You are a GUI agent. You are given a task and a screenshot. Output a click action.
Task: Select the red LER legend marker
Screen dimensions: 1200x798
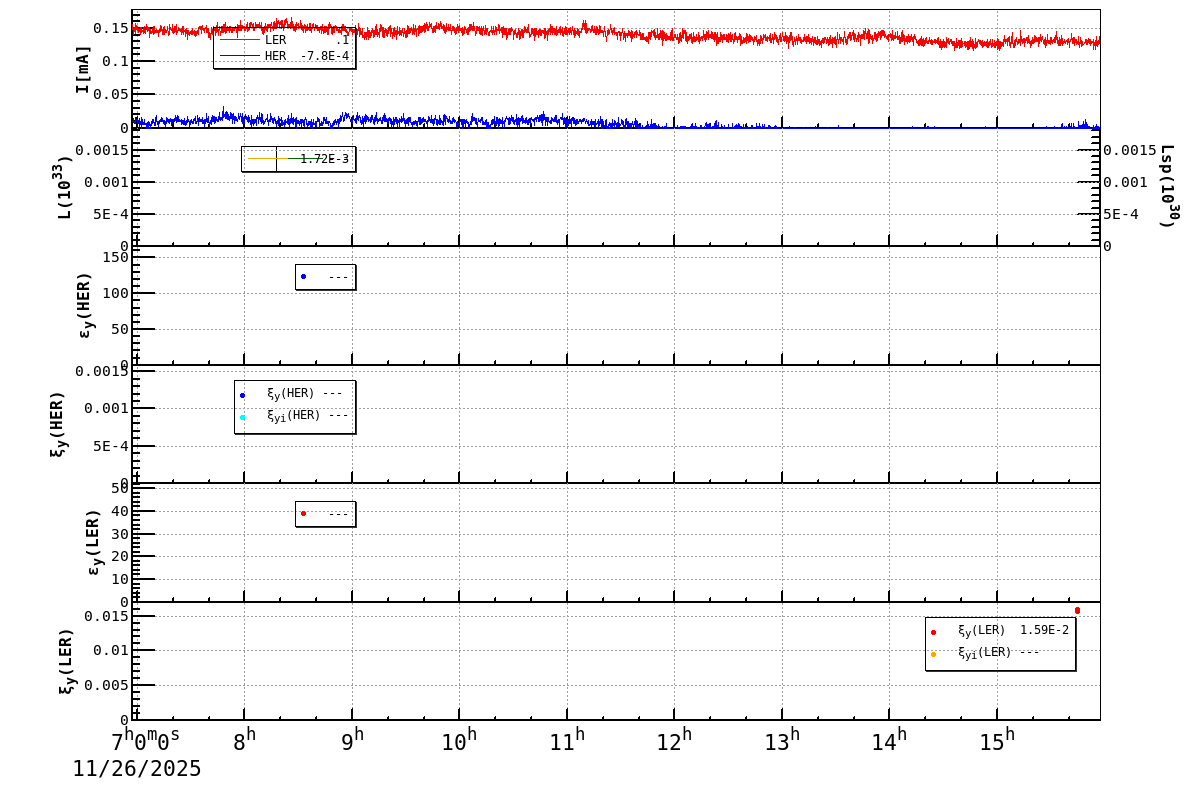240,39
